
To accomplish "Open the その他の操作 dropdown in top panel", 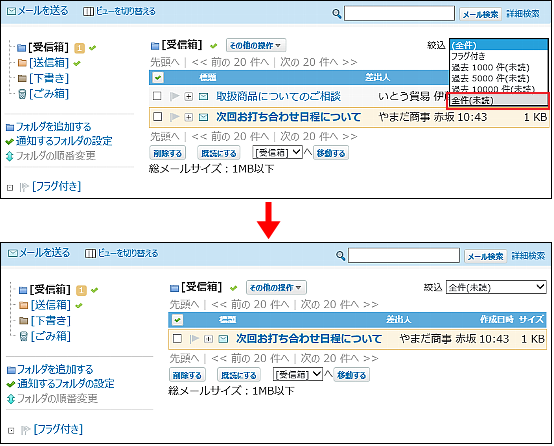I will pyautogui.click(x=256, y=45).
